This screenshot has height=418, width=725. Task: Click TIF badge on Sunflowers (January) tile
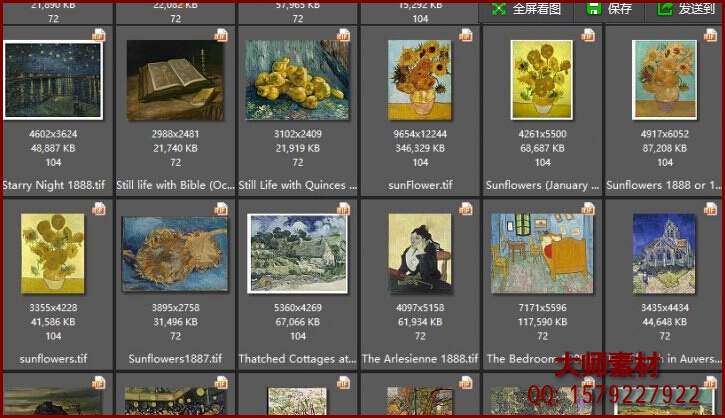pos(587,36)
